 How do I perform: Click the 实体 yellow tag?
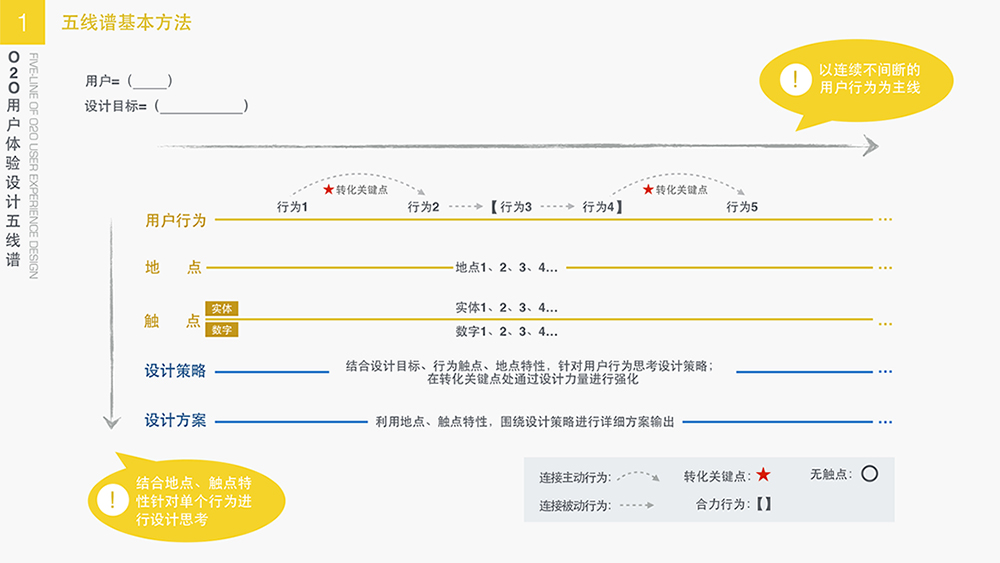pyautogui.click(x=221, y=309)
